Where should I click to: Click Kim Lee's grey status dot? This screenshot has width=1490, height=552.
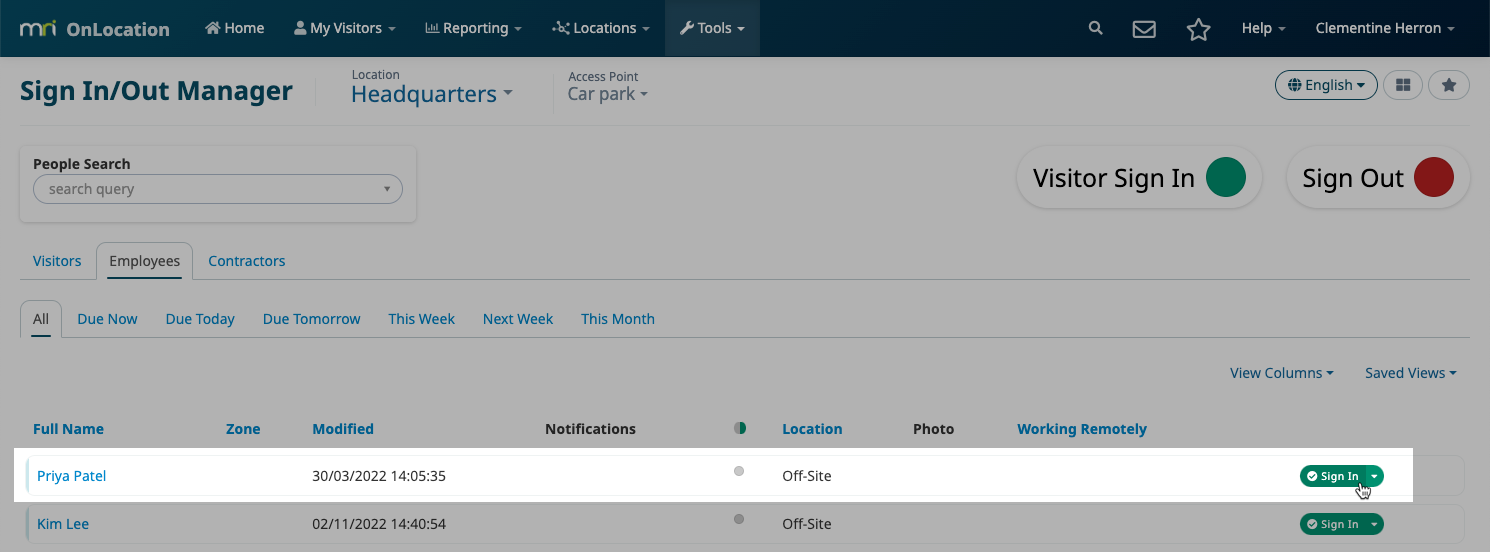[739, 519]
